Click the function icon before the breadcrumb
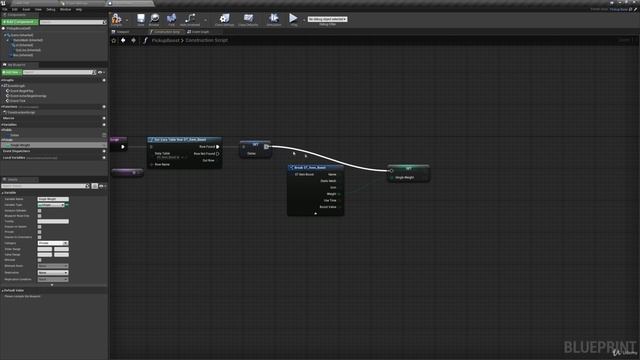This screenshot has height=360, width=640. (145, 40)
